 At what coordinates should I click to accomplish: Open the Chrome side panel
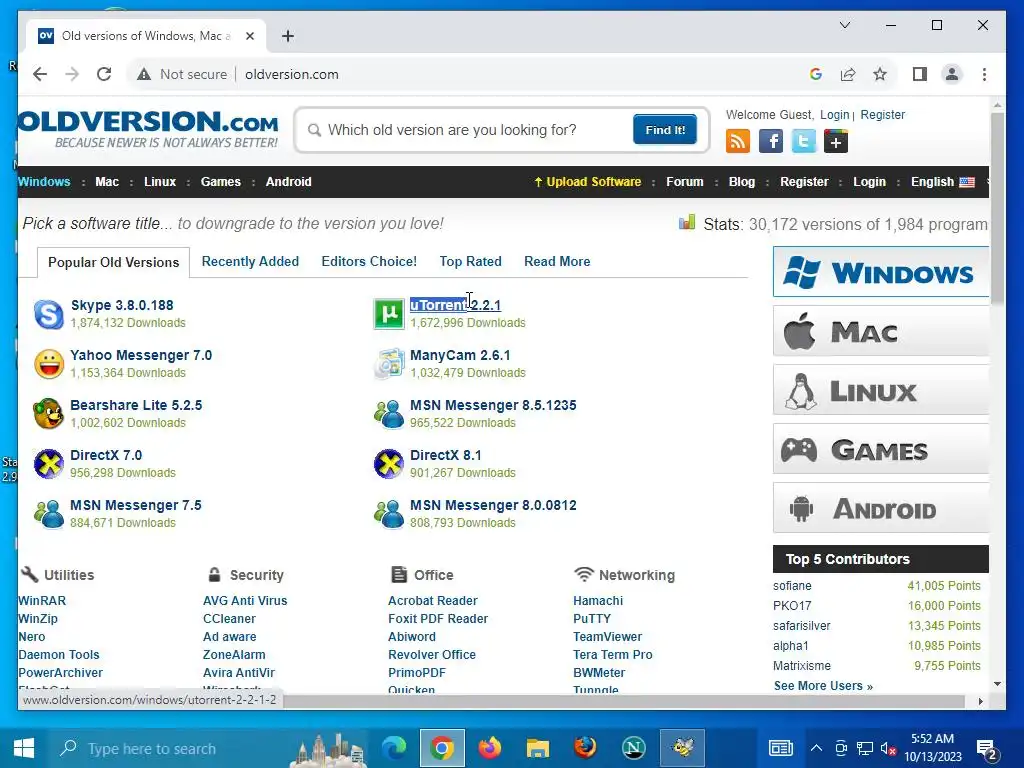[920, 74]
